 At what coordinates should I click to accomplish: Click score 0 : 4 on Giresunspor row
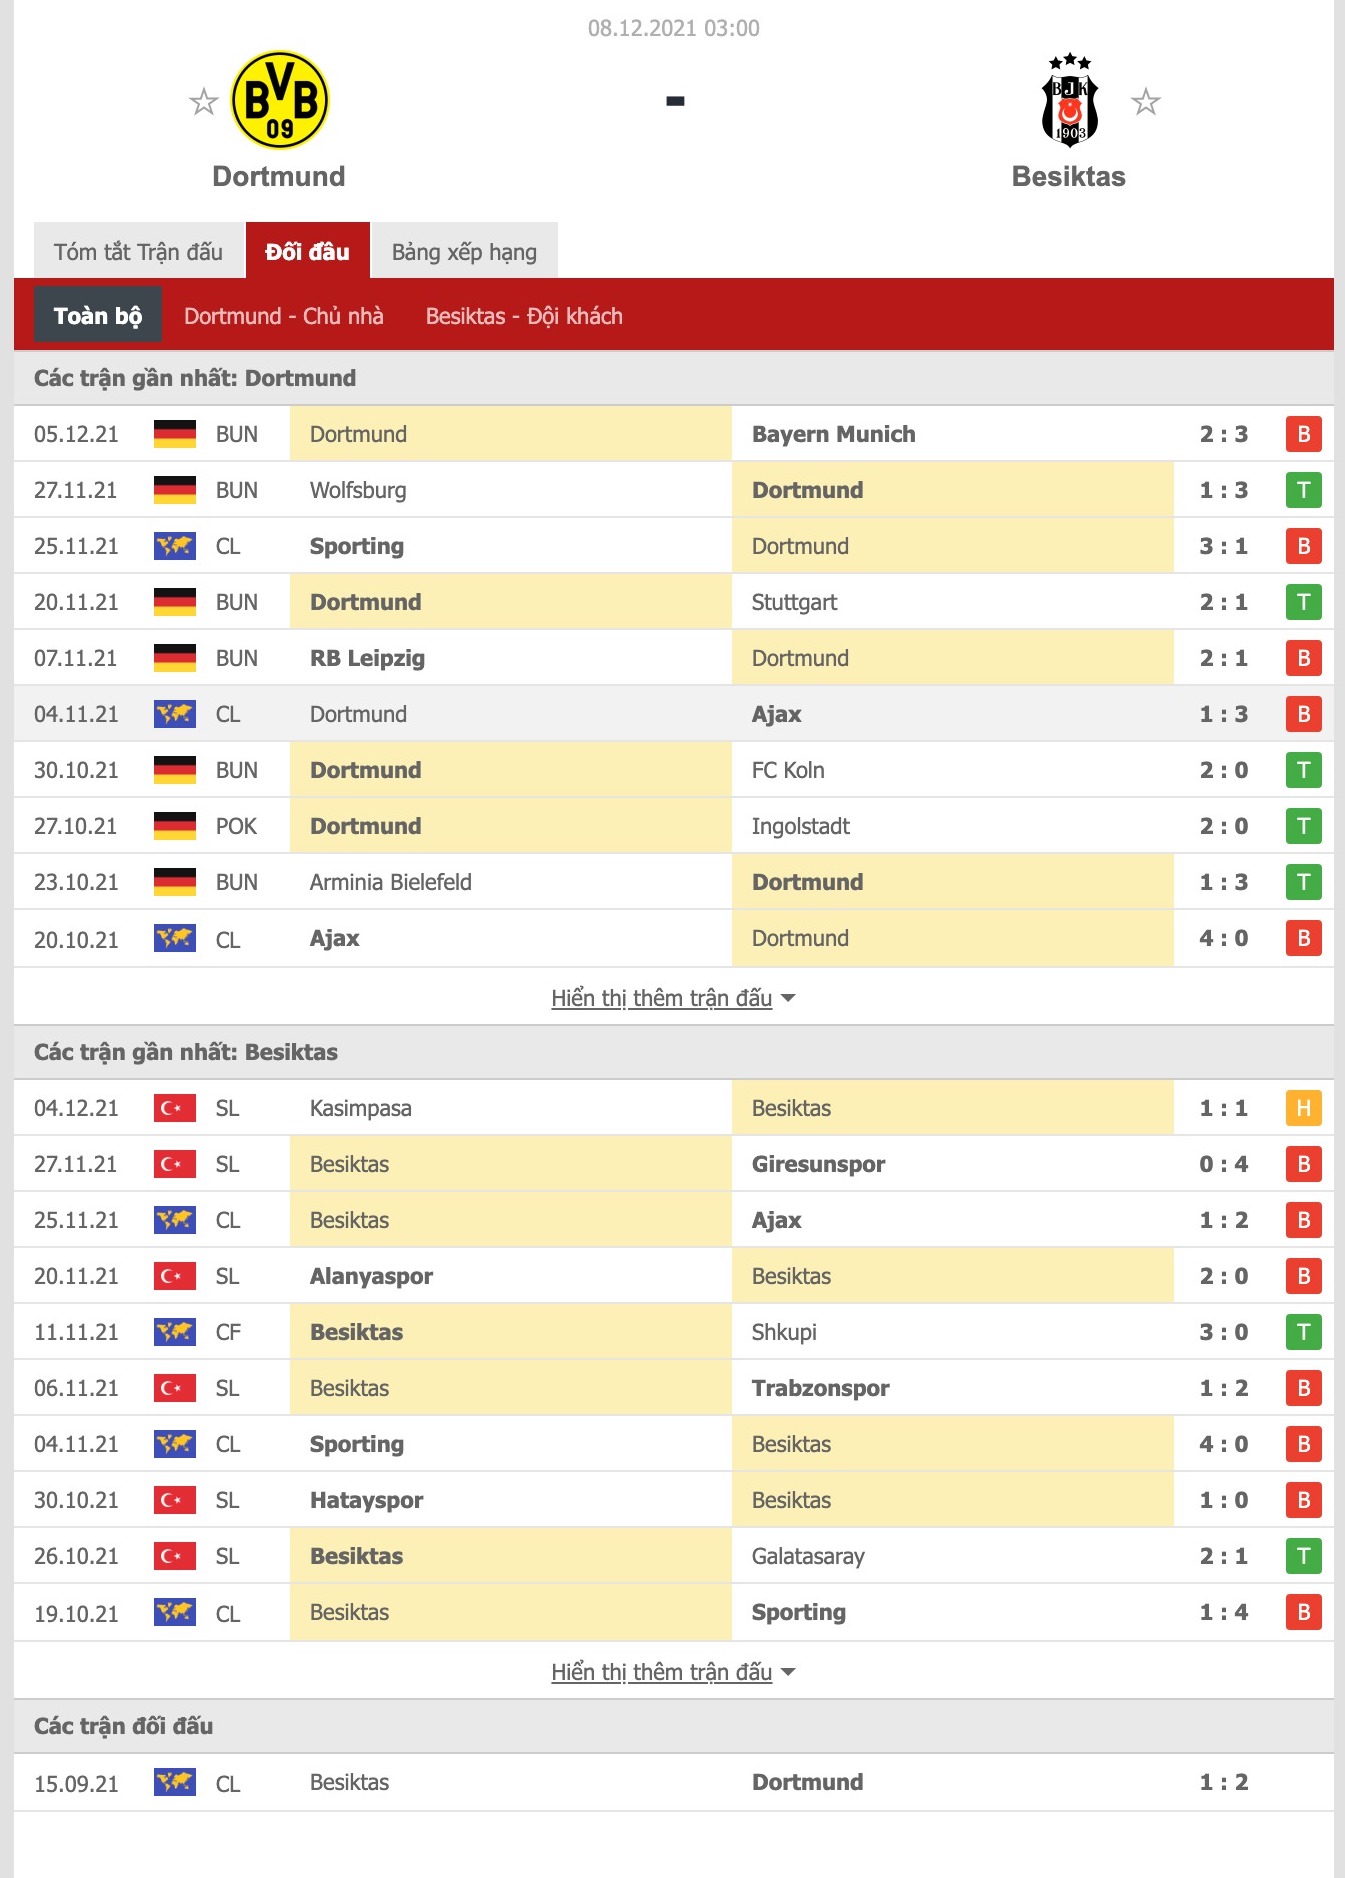tap(1224, 1164)
